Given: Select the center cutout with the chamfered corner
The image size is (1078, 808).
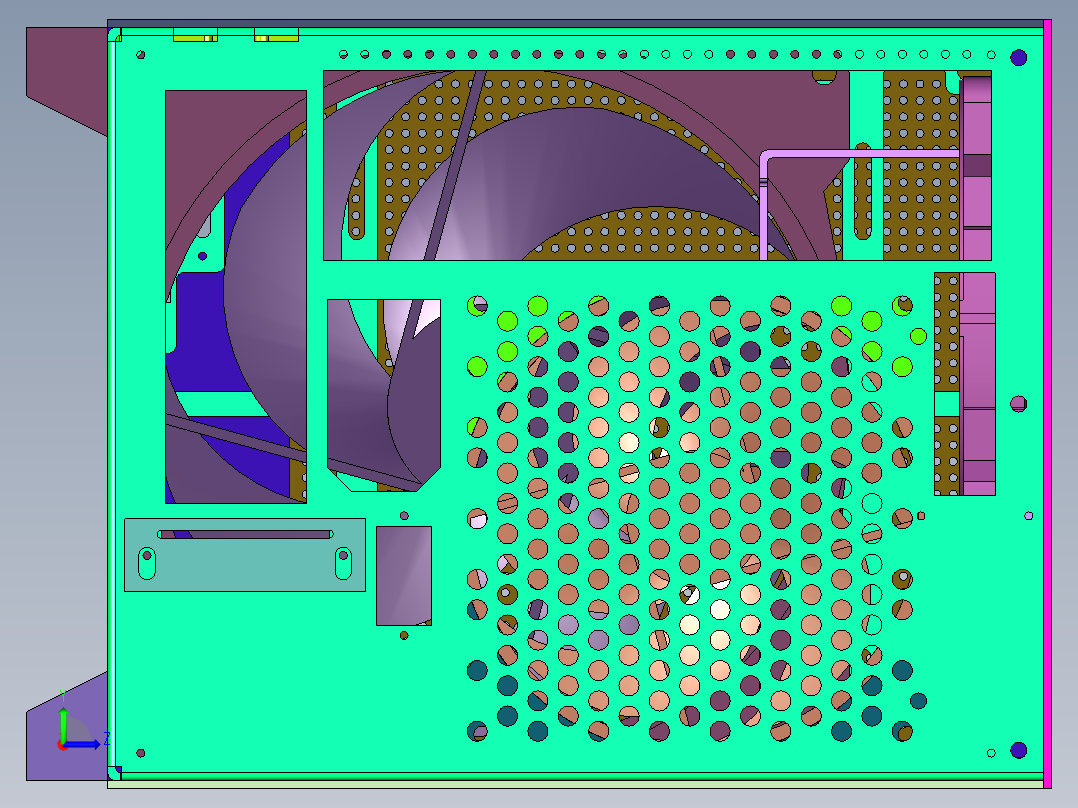Looking at the screenshot, I should tap(384, 395).
